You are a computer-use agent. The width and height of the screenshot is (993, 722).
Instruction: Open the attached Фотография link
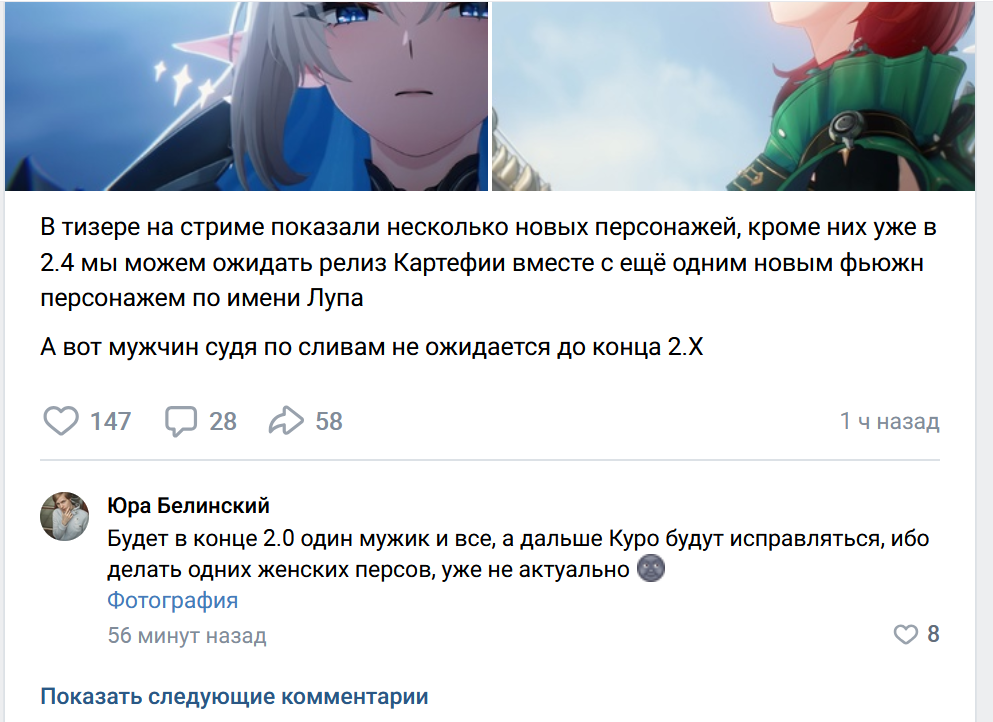[x=172, y=600]
